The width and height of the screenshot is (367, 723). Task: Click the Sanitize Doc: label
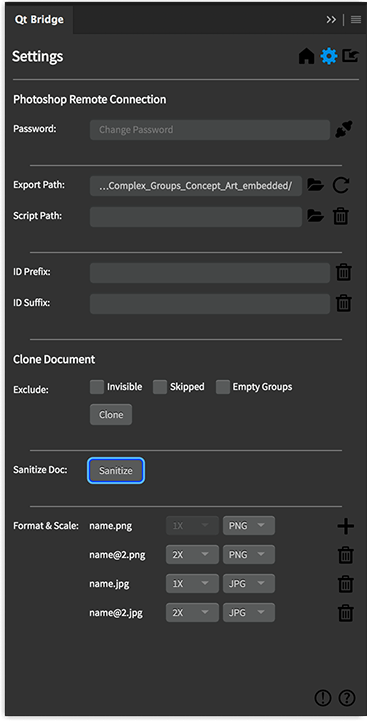click(41, 470)
